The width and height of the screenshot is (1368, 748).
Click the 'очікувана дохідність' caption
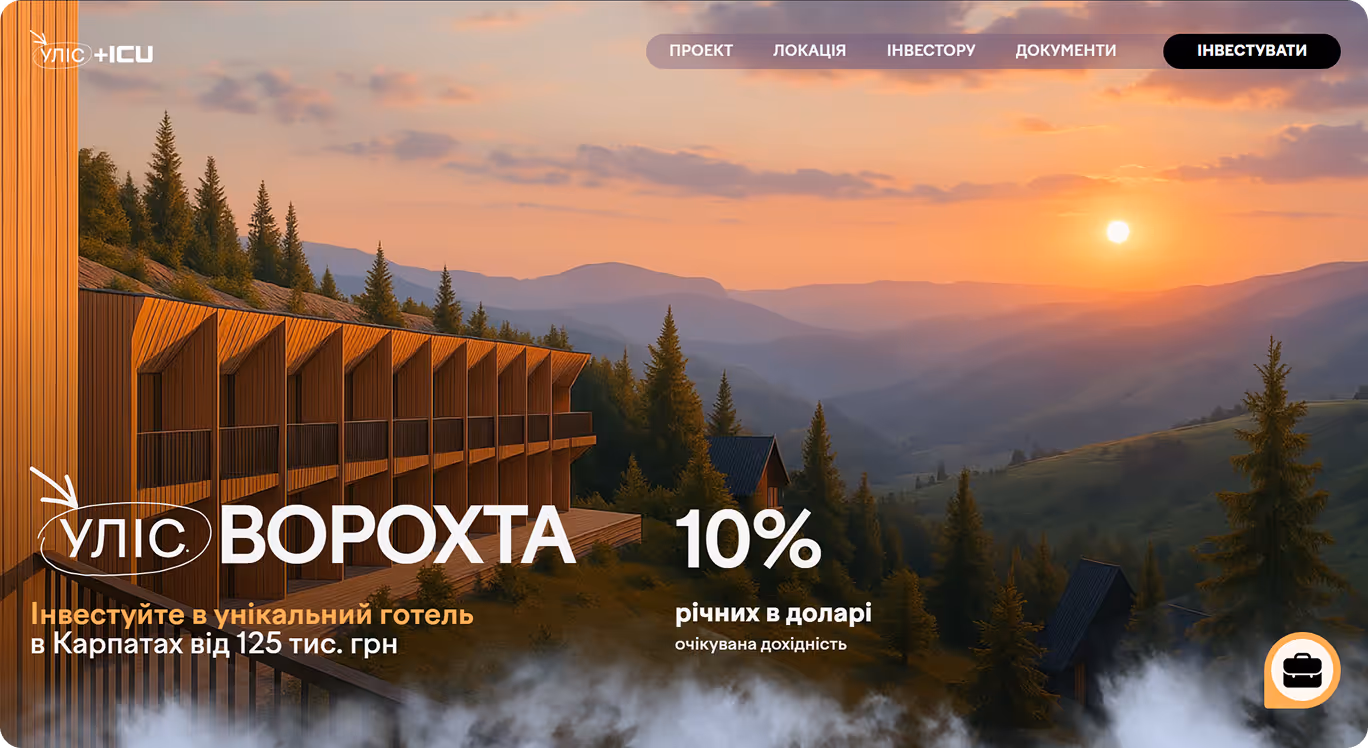tap(761, 644)
